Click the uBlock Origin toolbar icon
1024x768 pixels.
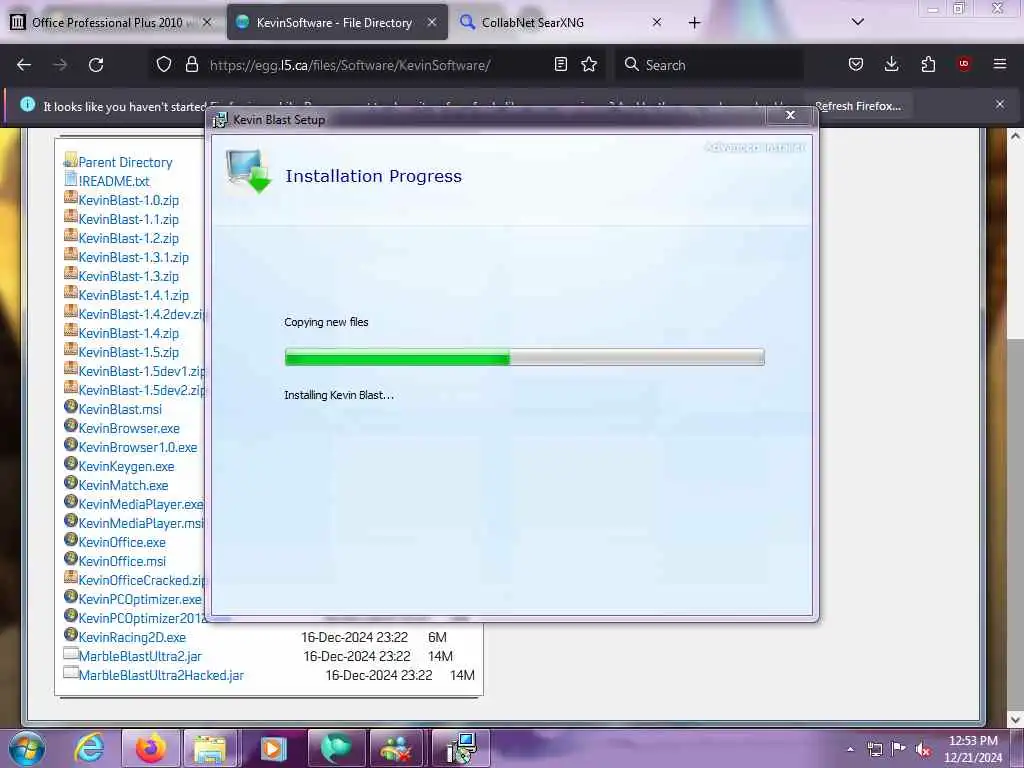coord(964,64)
